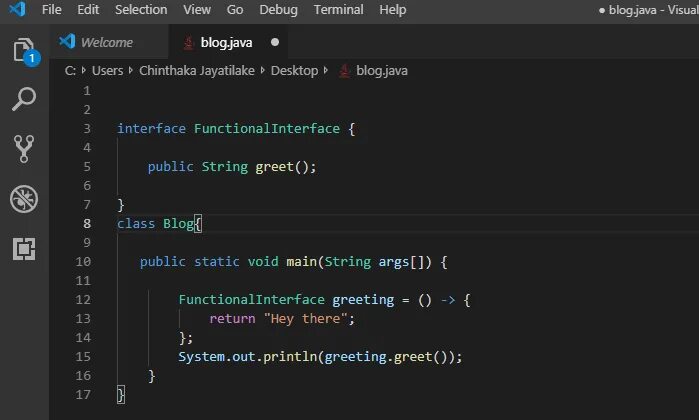The height and width of the screenshot is (420, 699).
Task: Click 'public' keyword on line 5
Action: point(171,167)
